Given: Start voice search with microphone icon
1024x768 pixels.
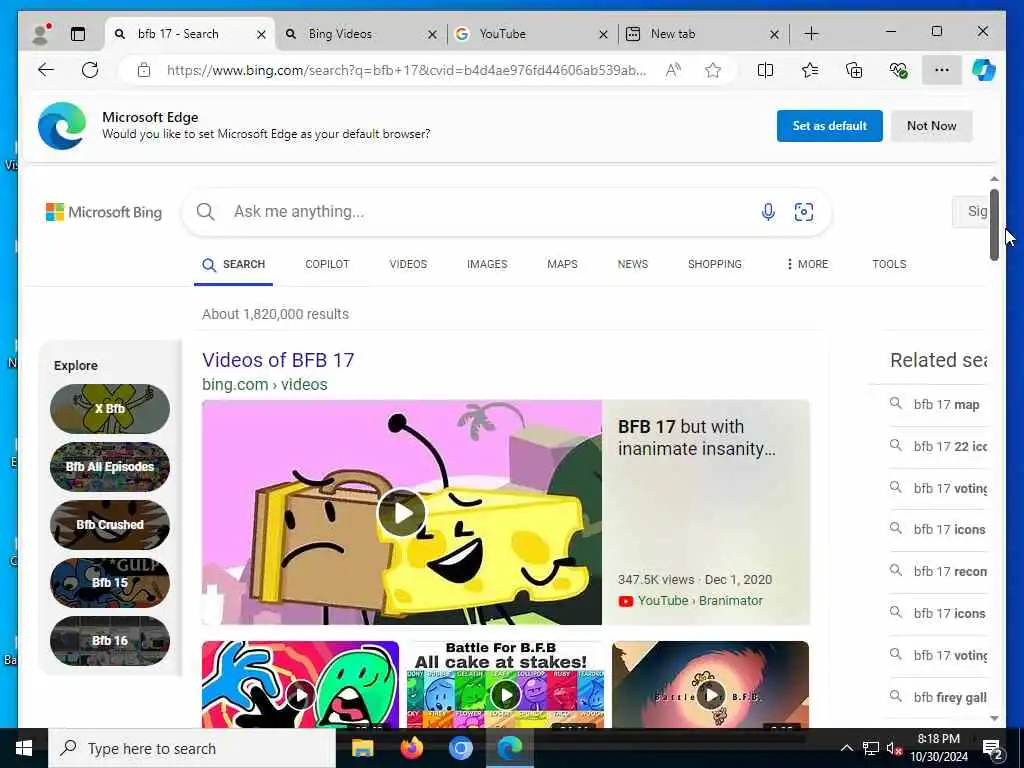Looking at the screenshot, I should tap(768, 212).
